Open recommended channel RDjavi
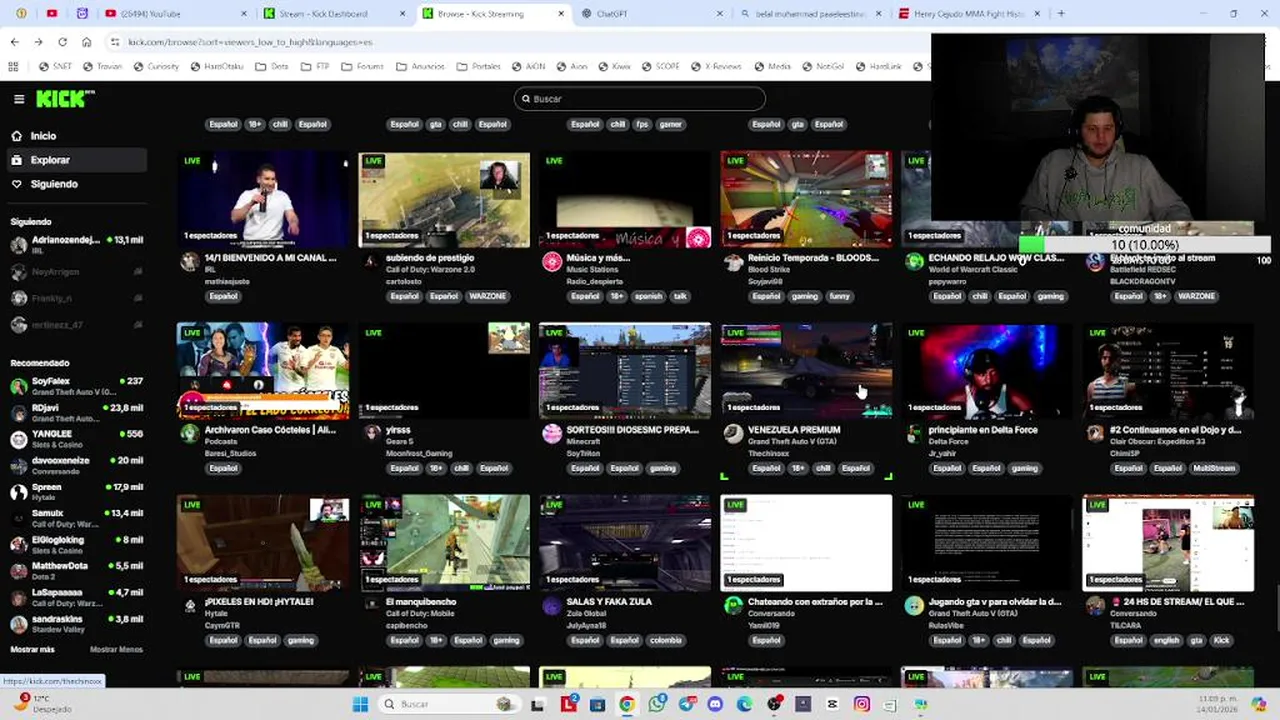 [76, 412]
